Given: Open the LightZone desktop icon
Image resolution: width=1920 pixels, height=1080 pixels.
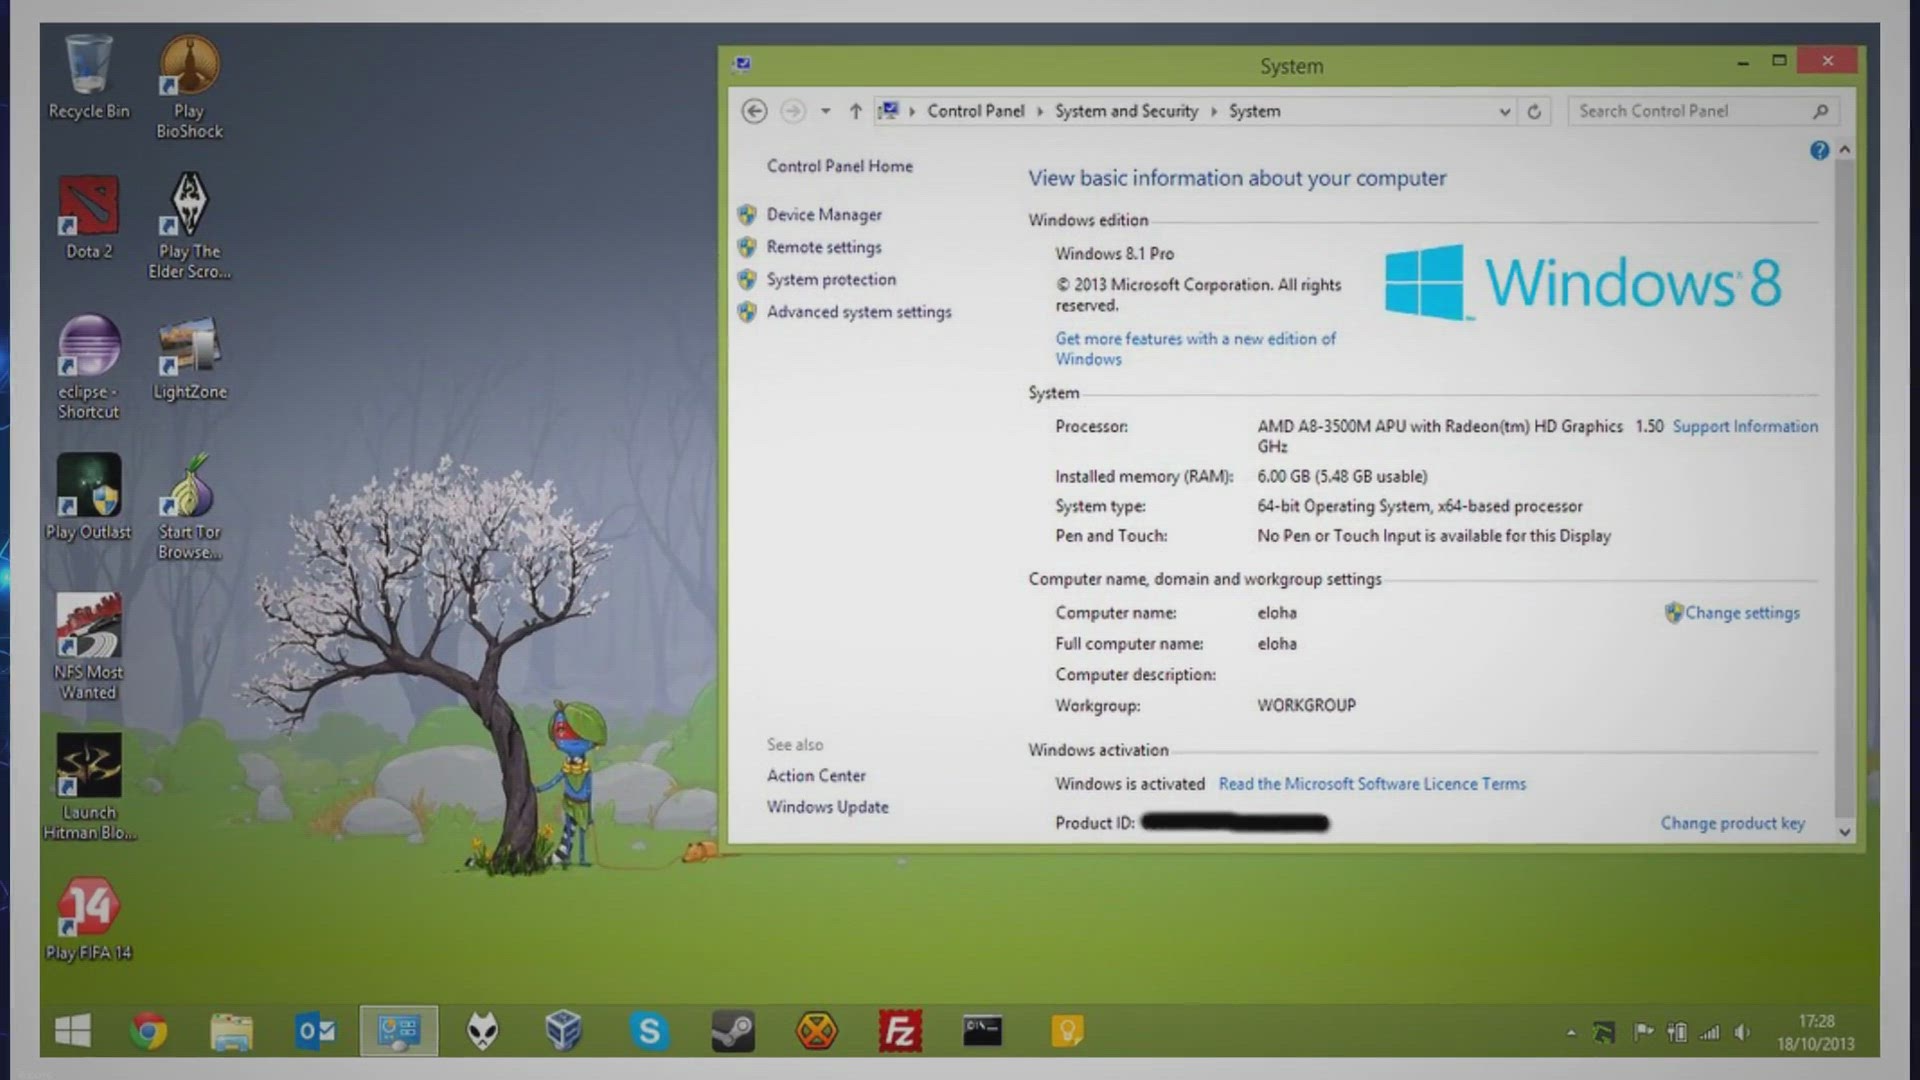Looking at the screenshot, I should click(189, 358).
